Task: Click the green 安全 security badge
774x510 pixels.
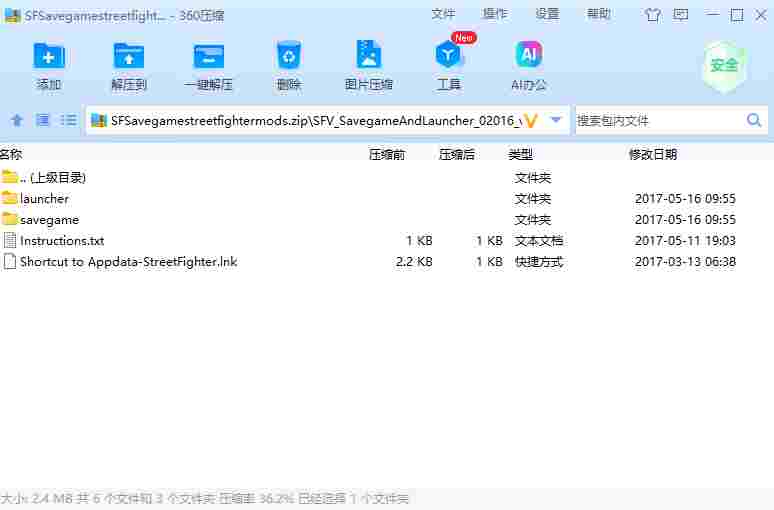Action: pyautogui.click(x=724, y=66)
